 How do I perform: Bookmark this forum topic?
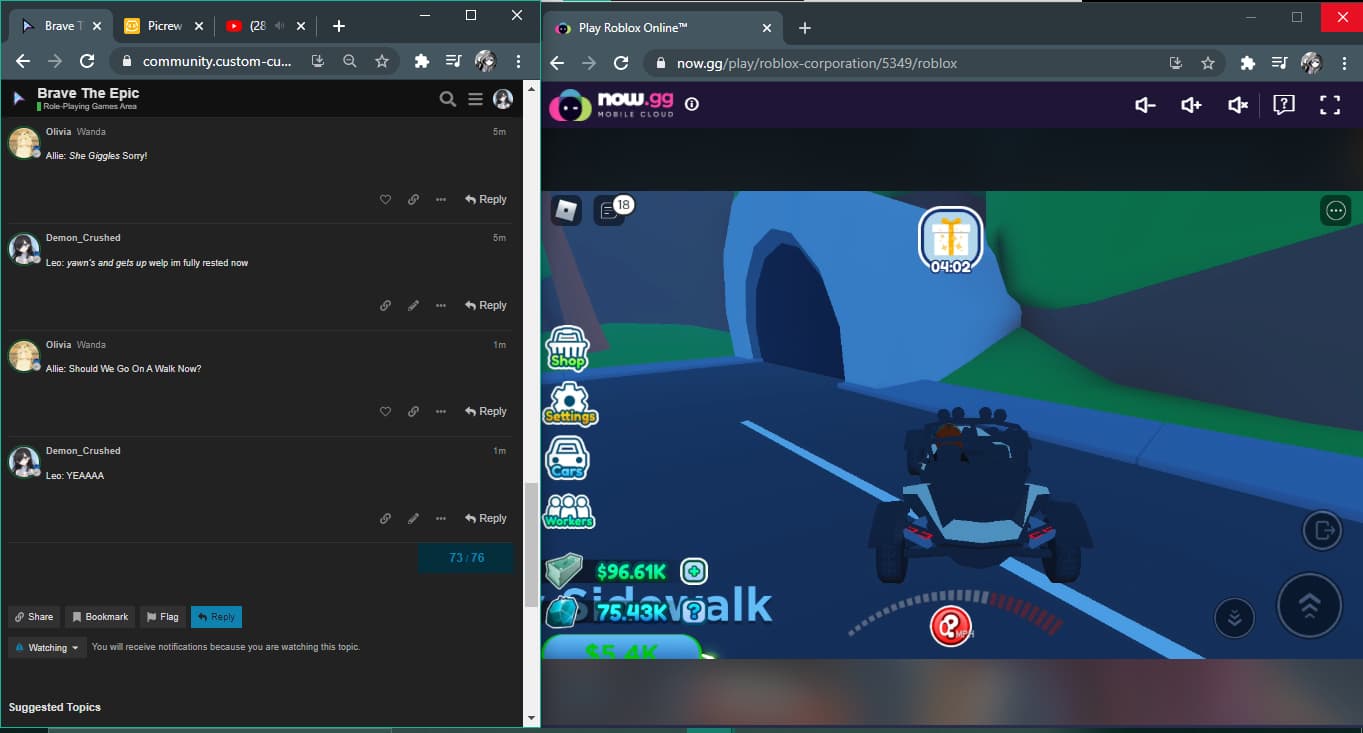point(100,617)
